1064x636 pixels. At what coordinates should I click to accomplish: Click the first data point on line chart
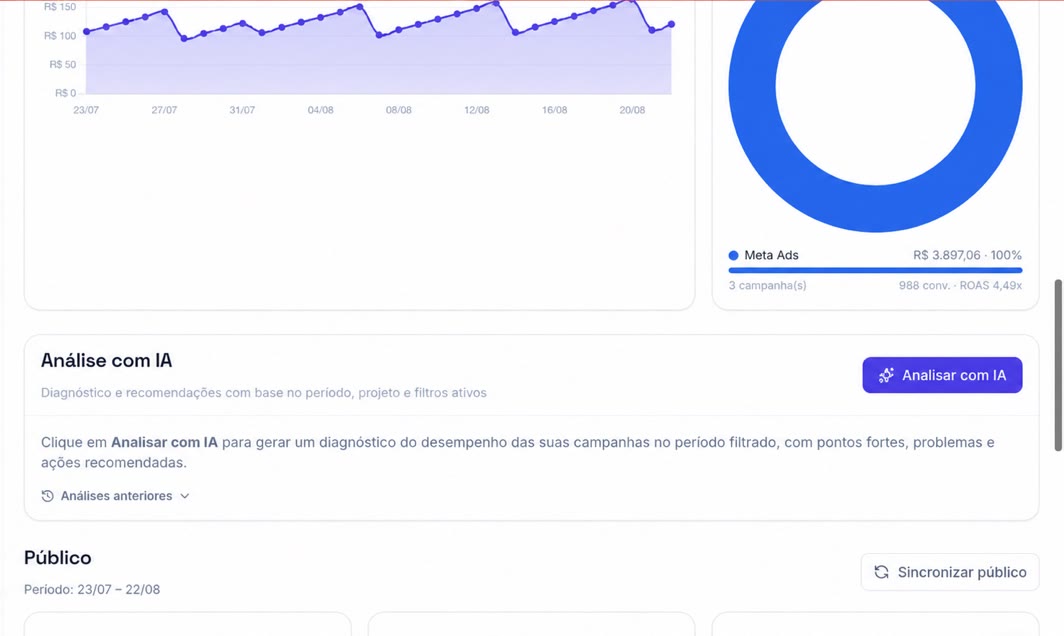tap(86, 31)
